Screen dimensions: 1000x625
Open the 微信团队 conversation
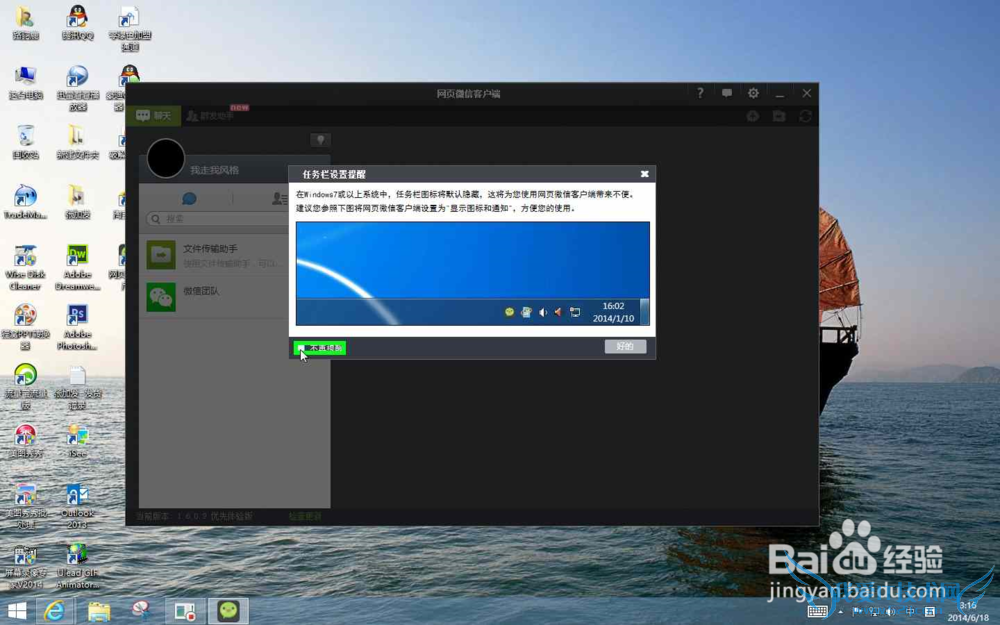(x=214, y=297)
